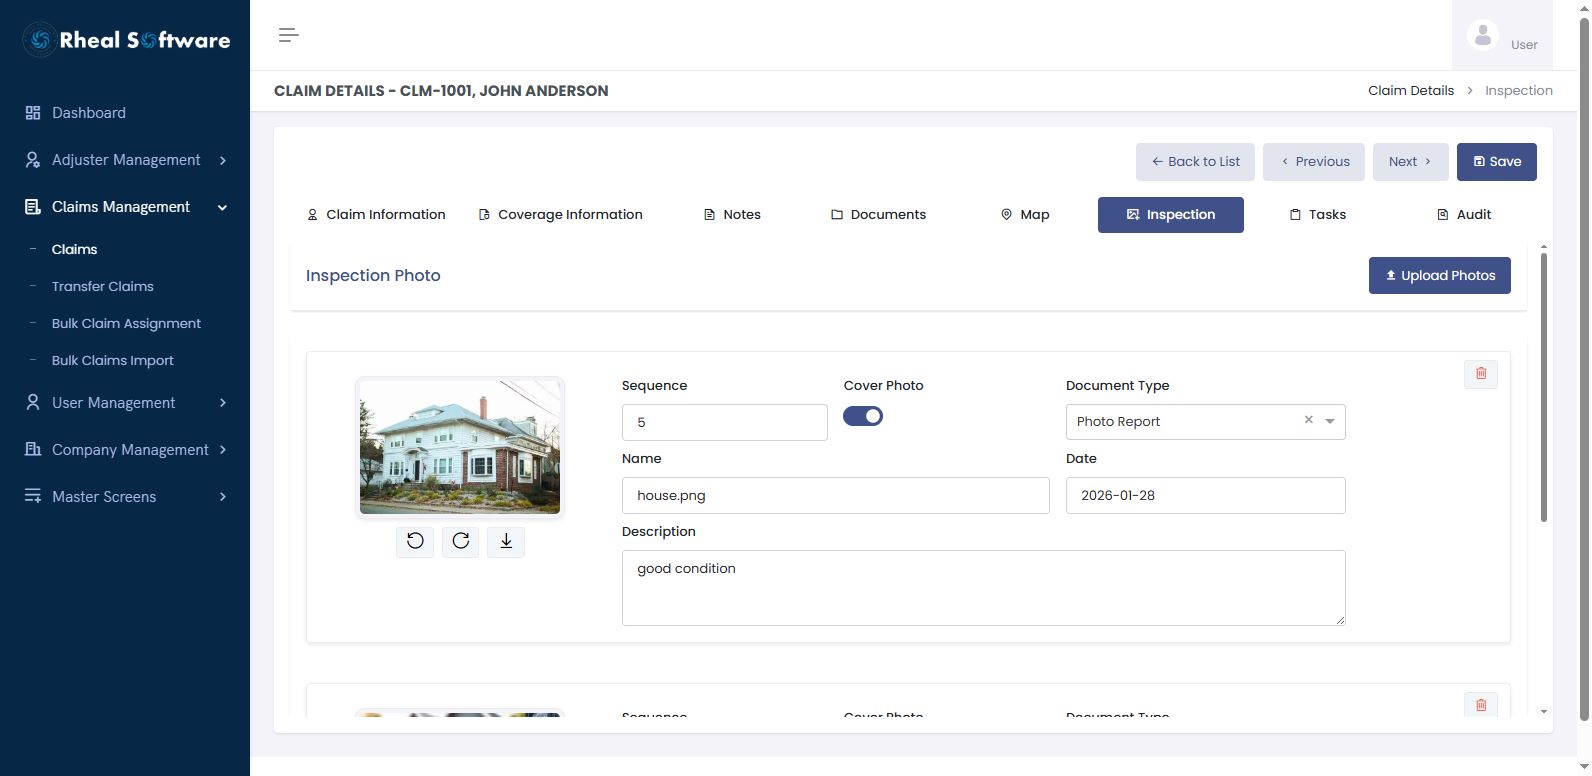Viewport: 1592px width, 776px height.
Task: Open Bulk Claims Import page
Action: point(113,360)
